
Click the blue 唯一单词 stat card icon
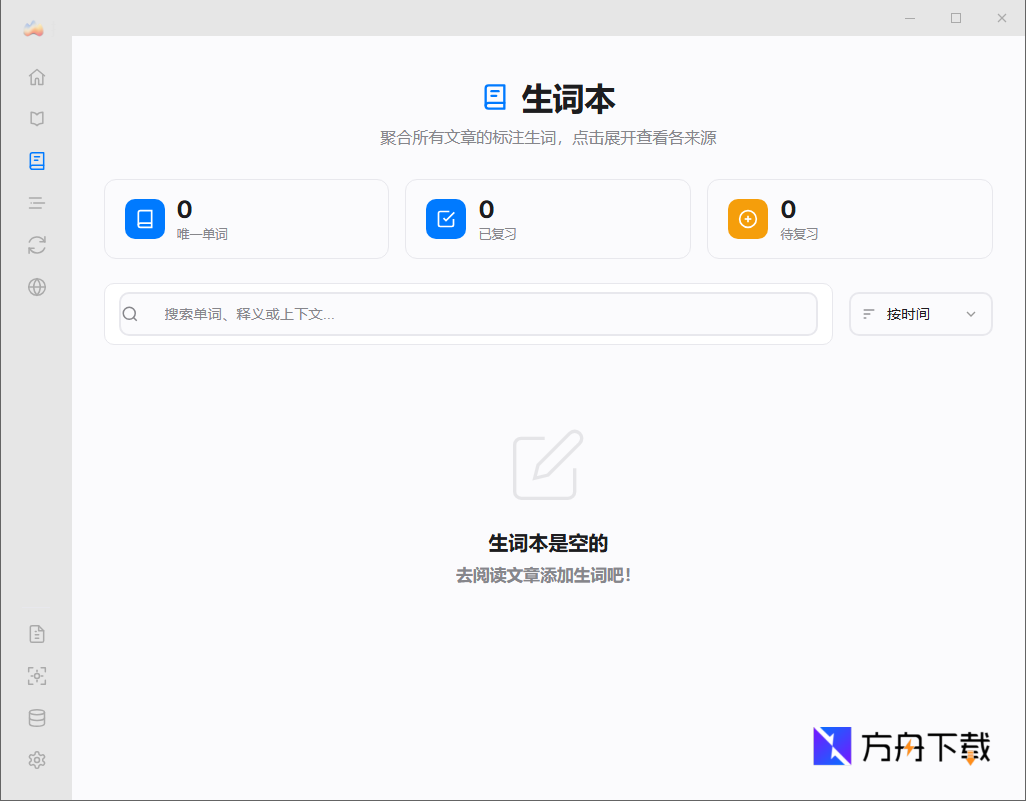tap(144, 218)
